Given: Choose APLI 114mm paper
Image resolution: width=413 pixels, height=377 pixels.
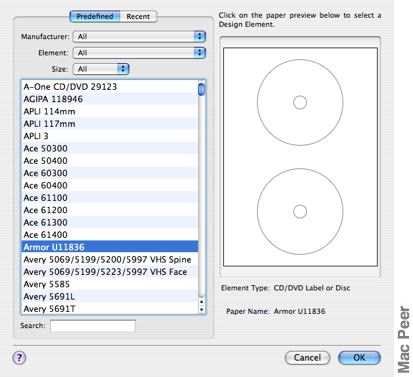Looking at the screenshot, I should point(110,111).
